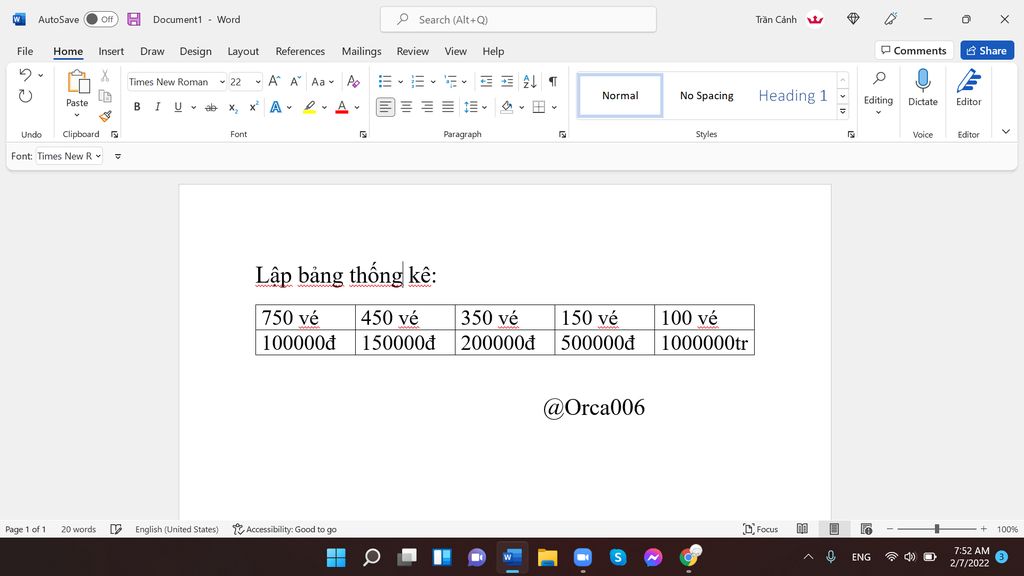Switch to Insert tab
Viewport: 1024px width, 576px height.
(x=111, y=51)
